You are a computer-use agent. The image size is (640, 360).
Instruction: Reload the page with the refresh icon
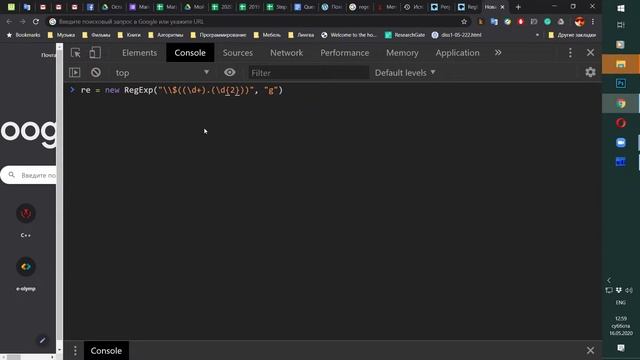36,22
